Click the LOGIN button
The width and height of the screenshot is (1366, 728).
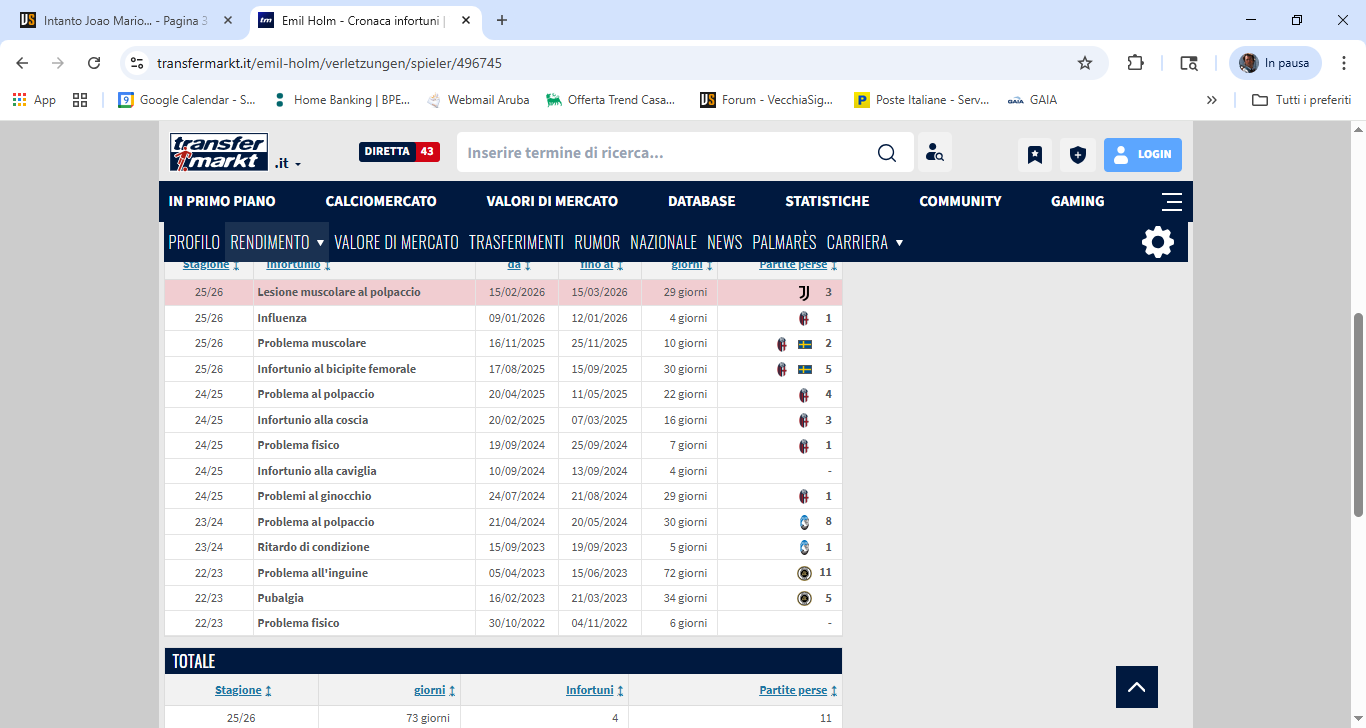[x=1142, y=154]
